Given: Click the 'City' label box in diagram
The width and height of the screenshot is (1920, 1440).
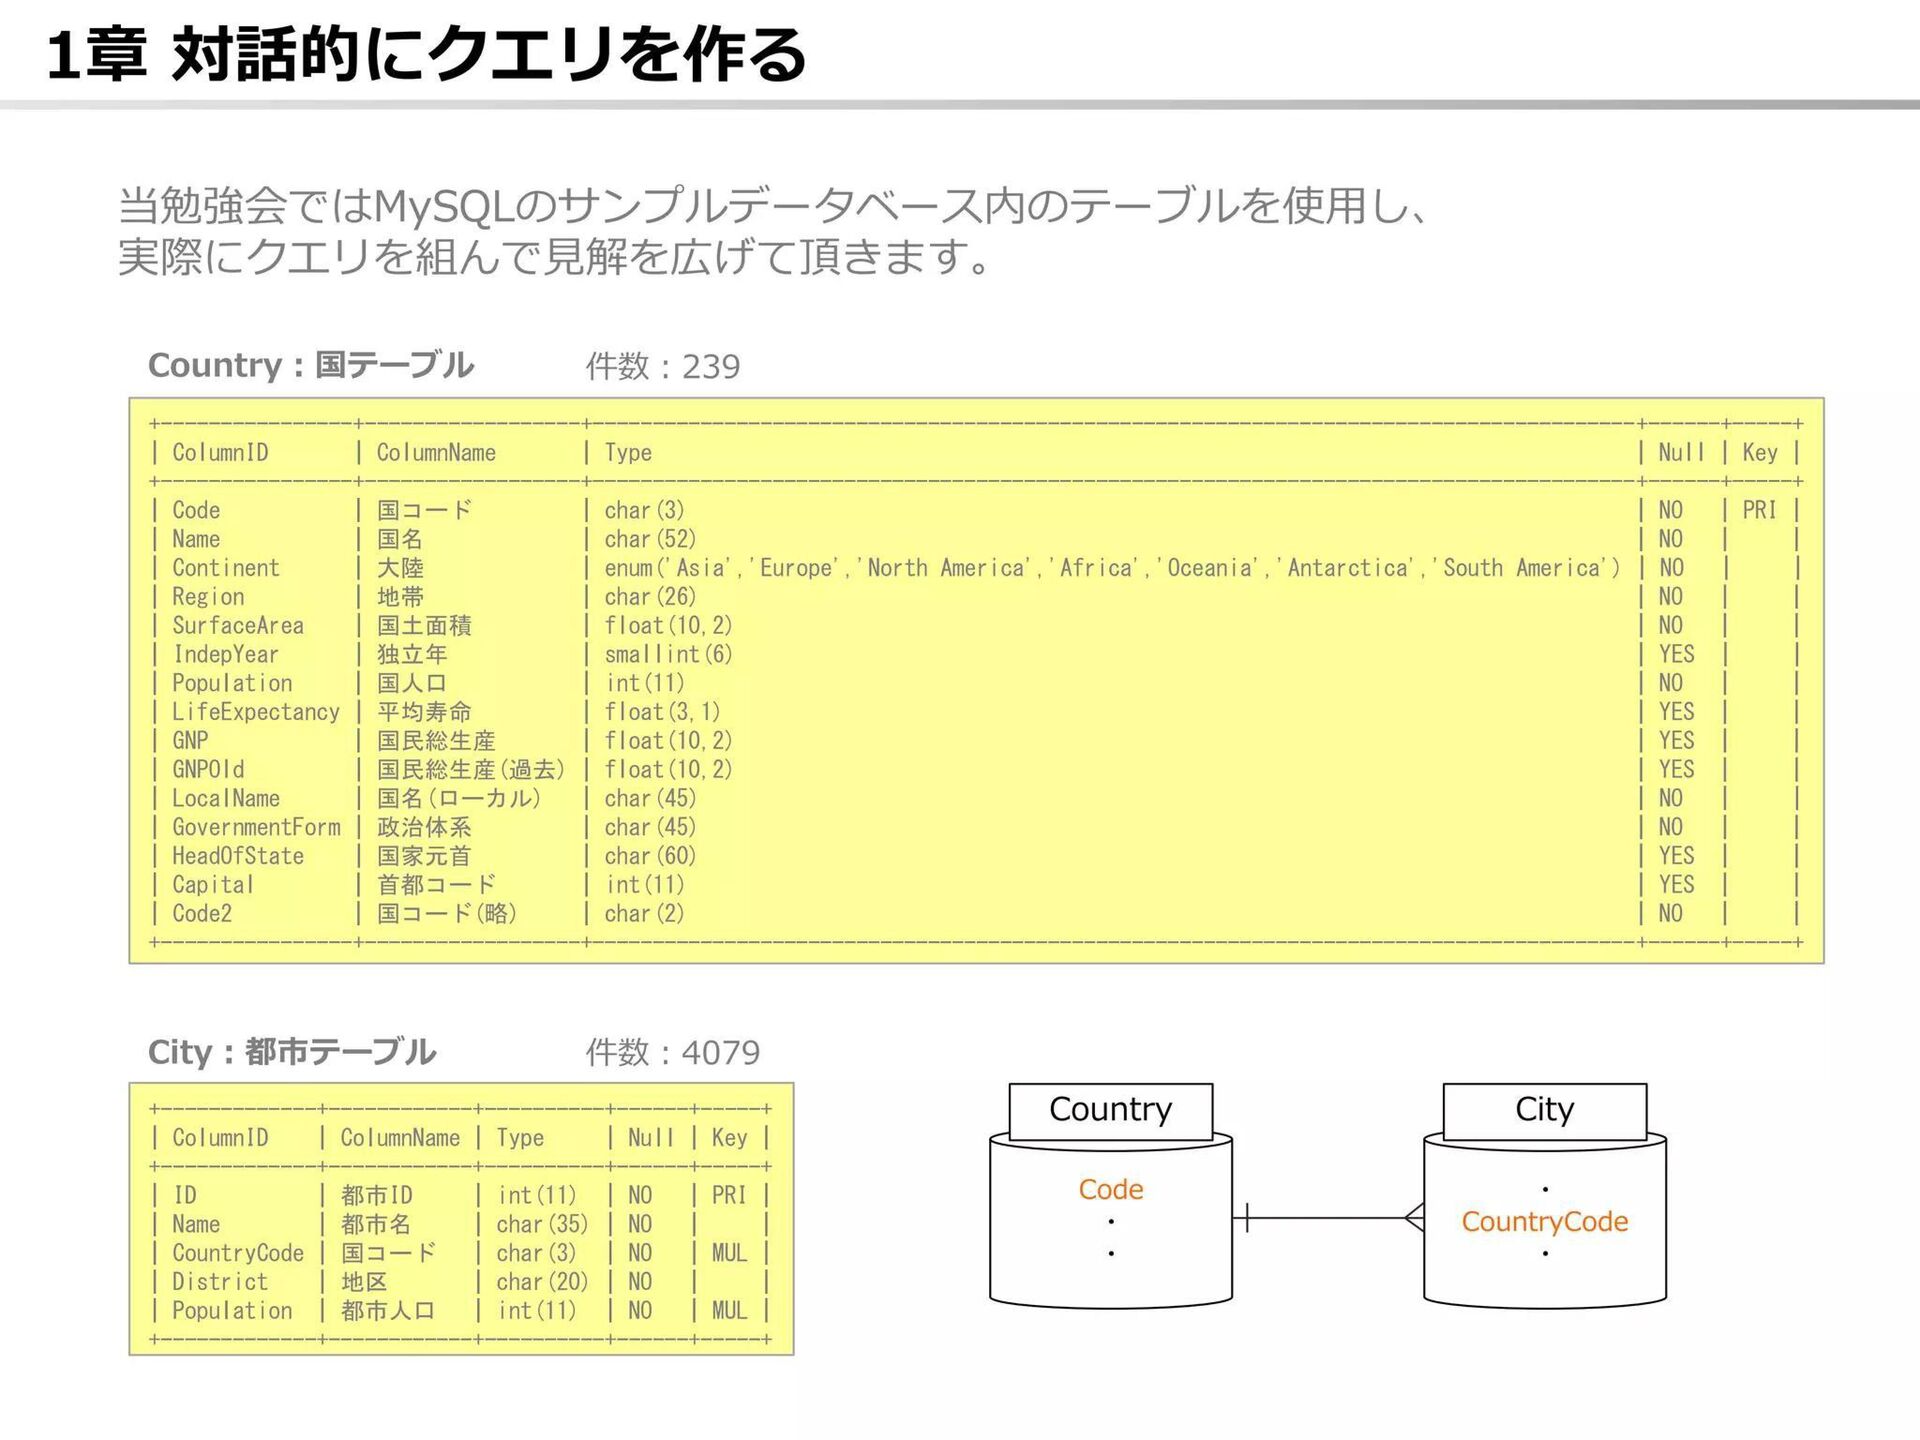Looking at the screenshot, I should 1544,1110.
